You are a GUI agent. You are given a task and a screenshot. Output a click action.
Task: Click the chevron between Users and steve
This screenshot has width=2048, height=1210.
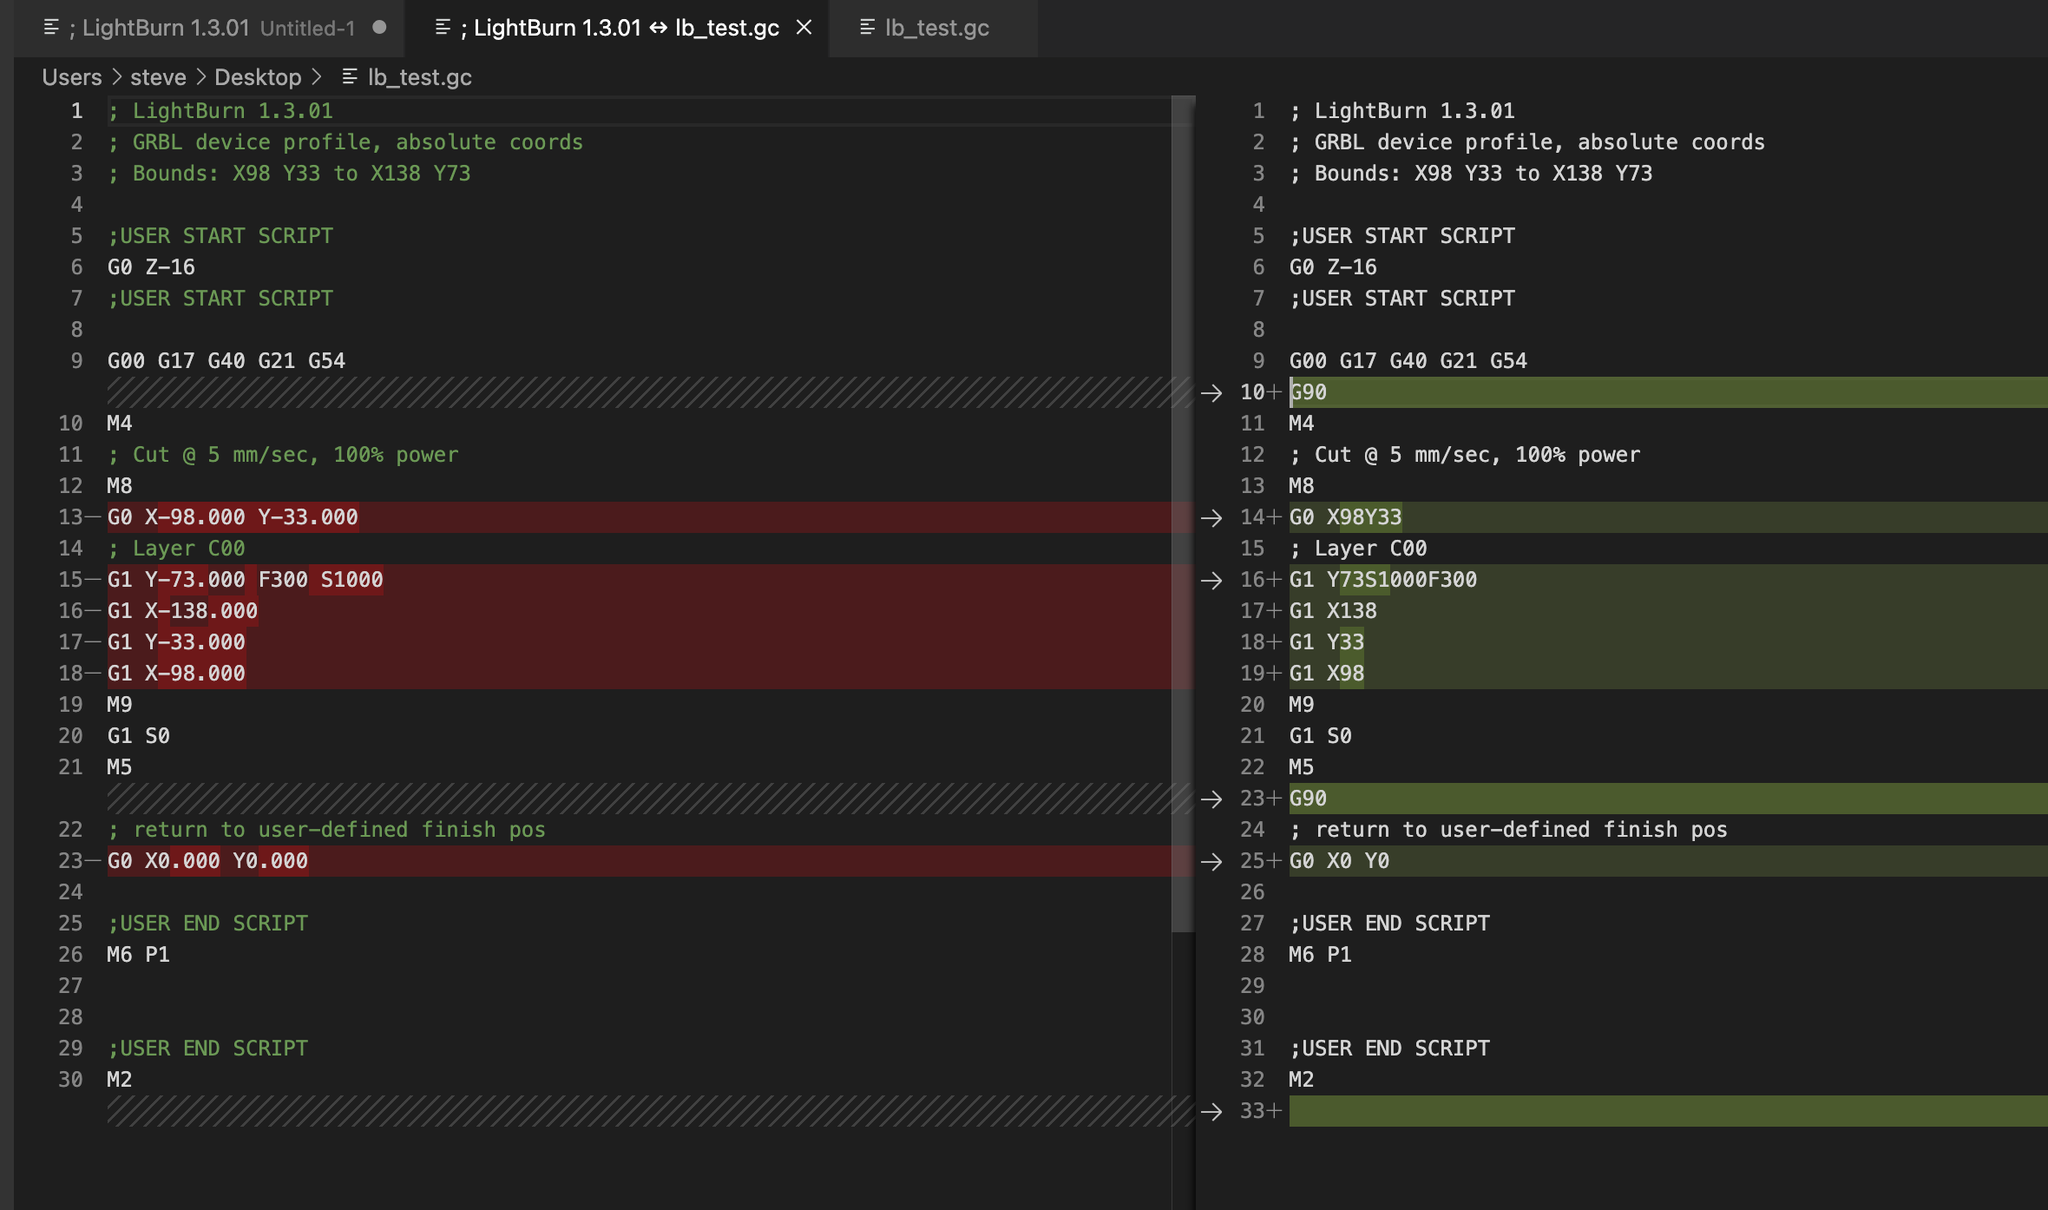118,77
